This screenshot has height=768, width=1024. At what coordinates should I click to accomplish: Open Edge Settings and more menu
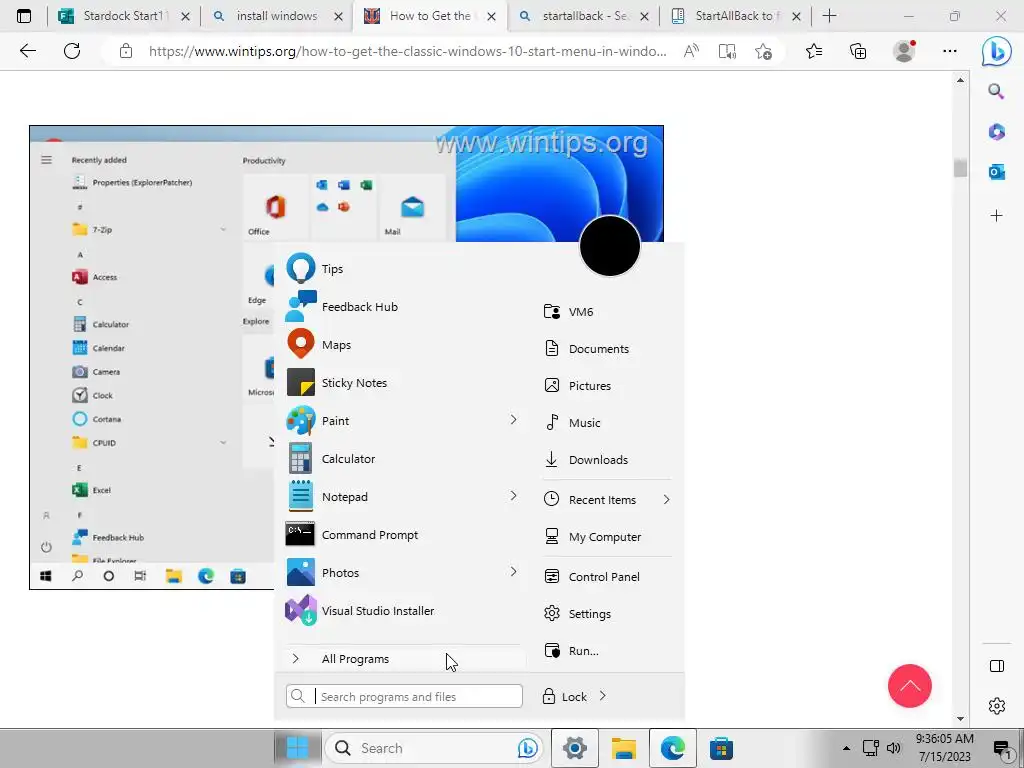click(950, 51)
